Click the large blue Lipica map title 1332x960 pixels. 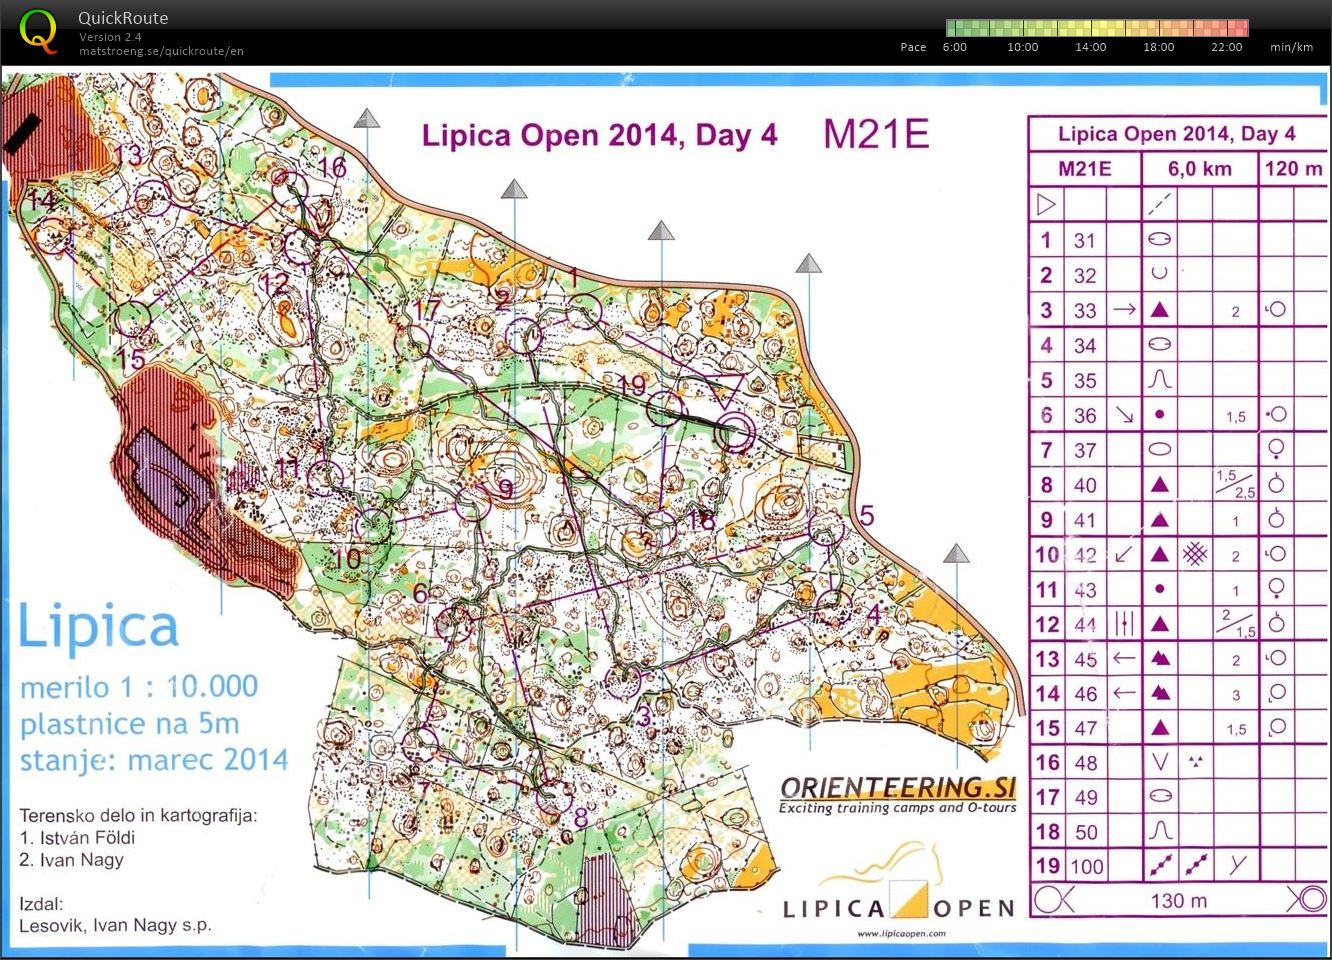[x=99, y=627]
